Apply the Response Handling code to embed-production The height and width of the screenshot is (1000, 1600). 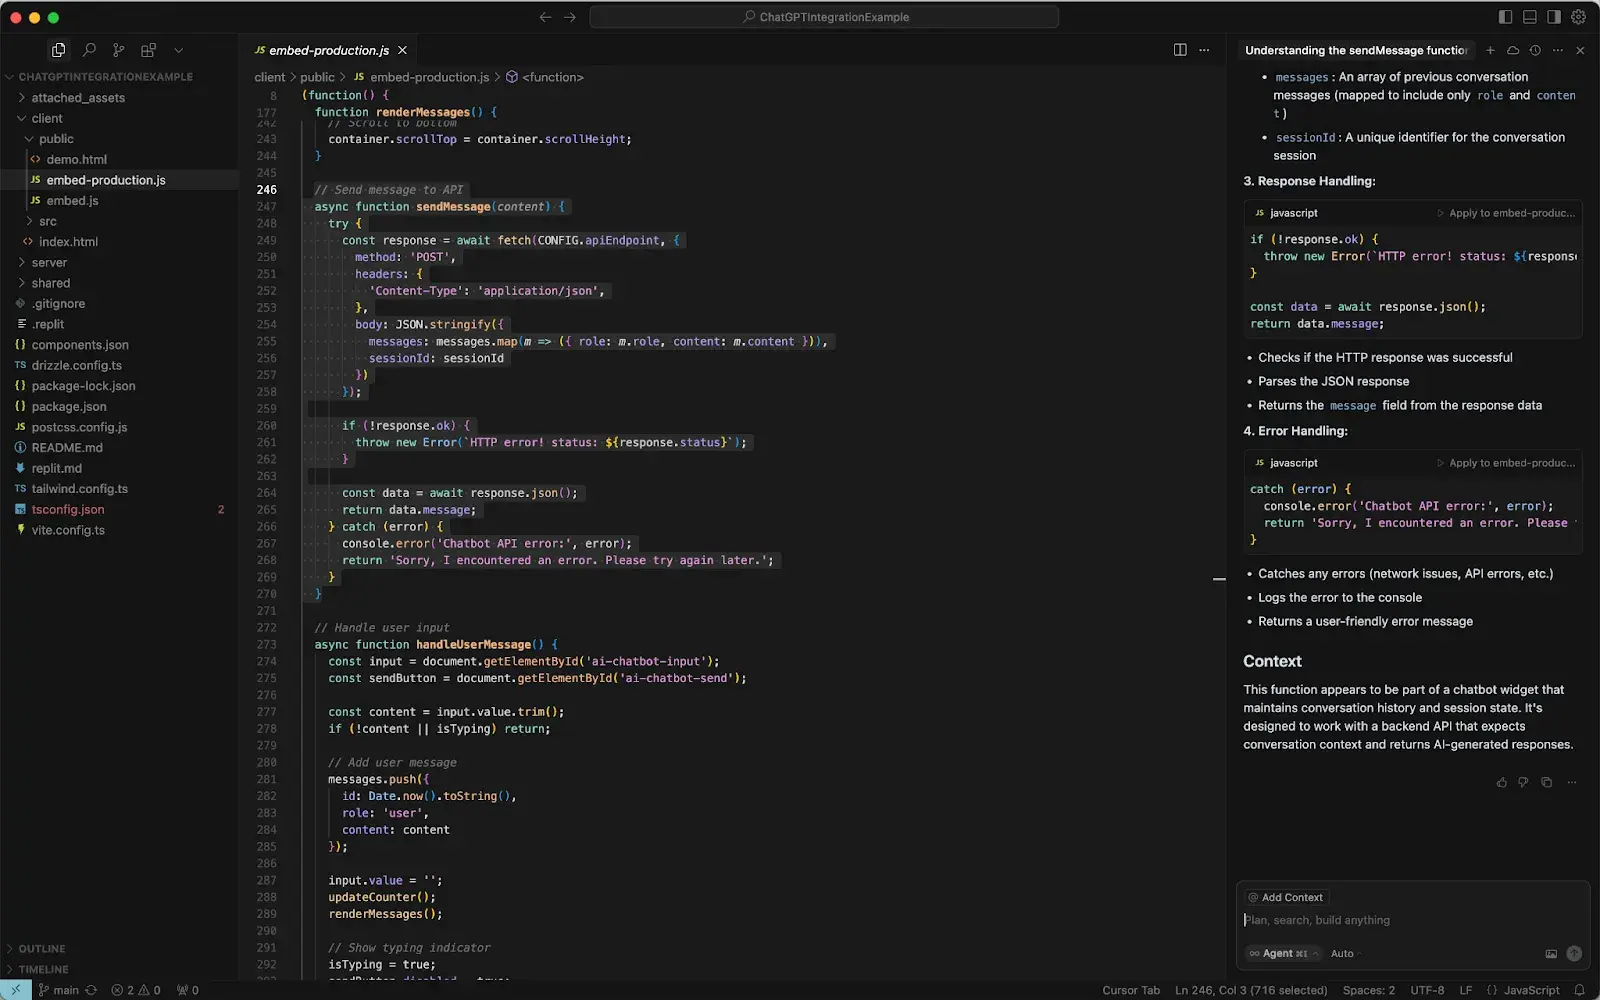coord(1506,213)
